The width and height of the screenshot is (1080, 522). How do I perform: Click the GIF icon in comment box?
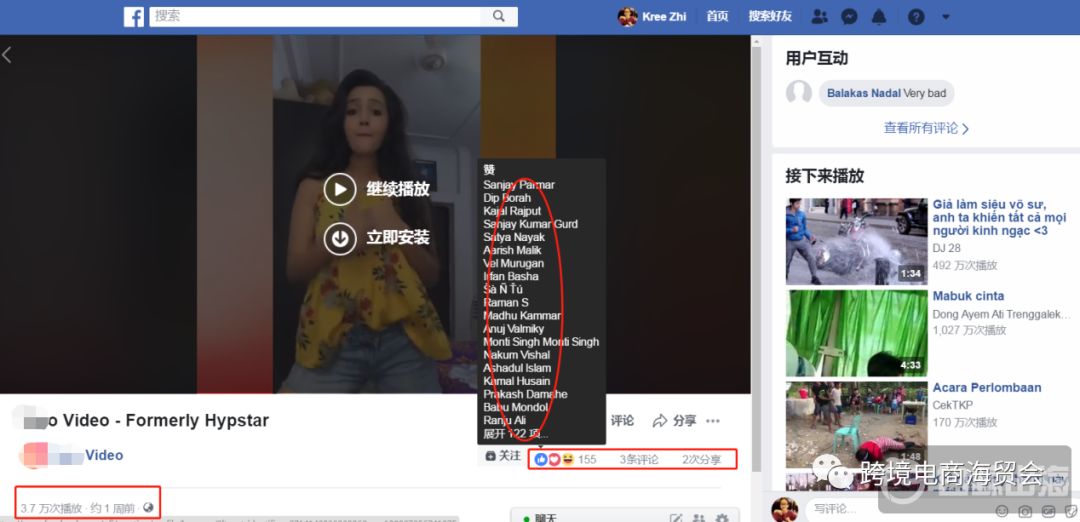point(1048,511)
